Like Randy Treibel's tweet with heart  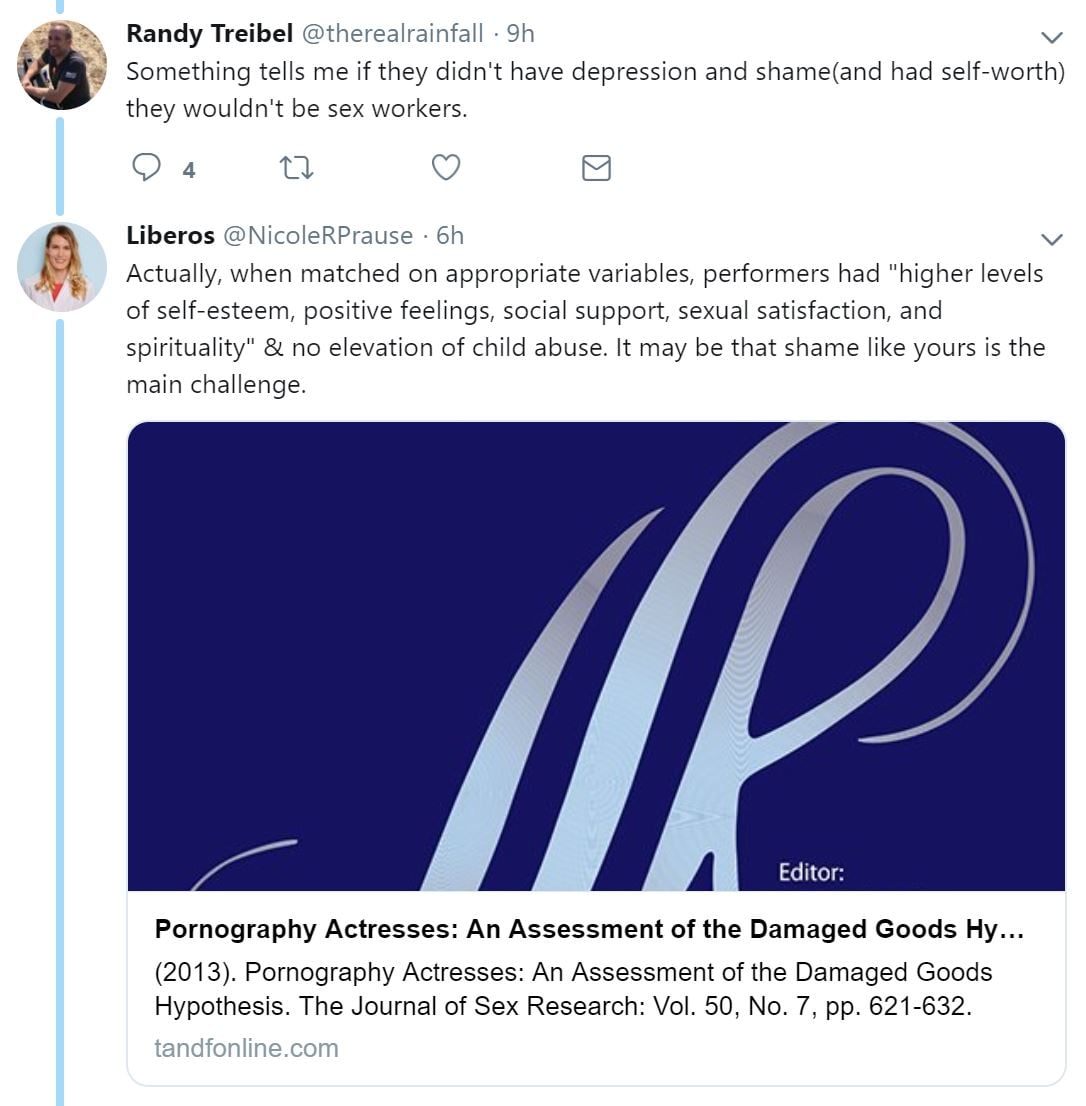pyautogui.click(x=445, y=168)
